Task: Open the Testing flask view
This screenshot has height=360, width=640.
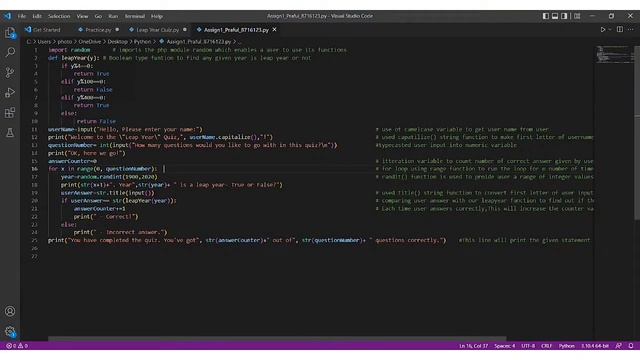Action: tap(10, 132)
